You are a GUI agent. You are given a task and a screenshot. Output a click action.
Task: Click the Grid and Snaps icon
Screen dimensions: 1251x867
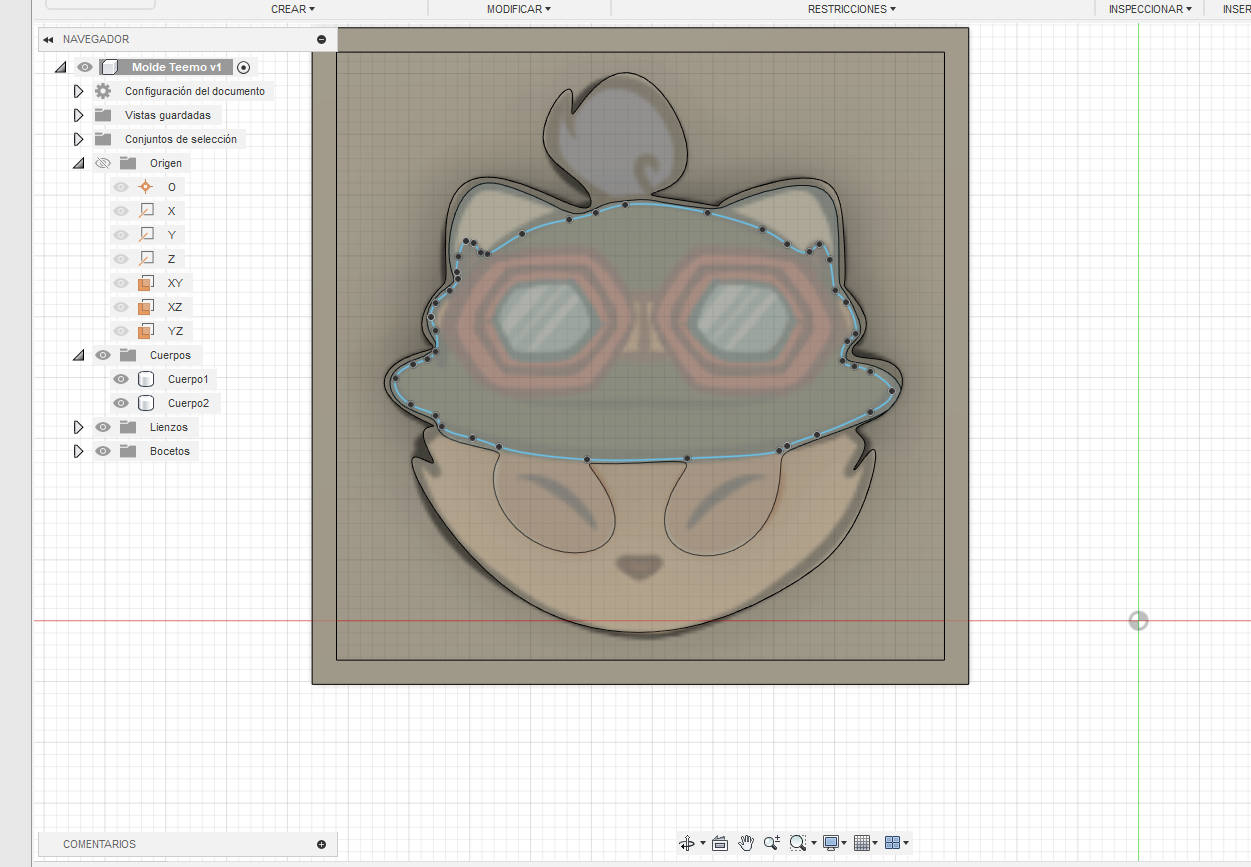pos(862,843)
